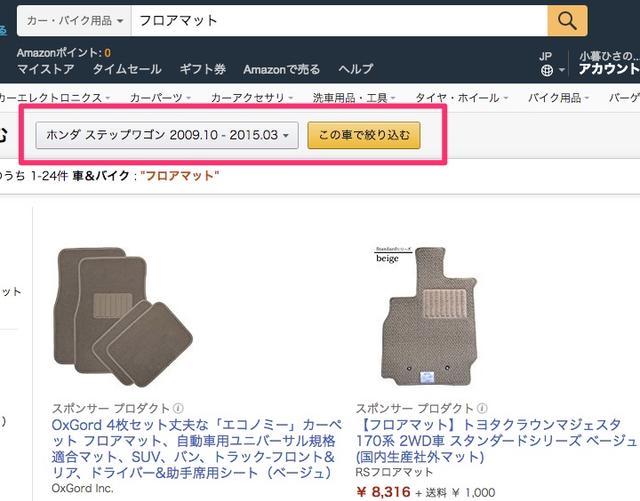This screenshot has height=501, width=640.
Task: Open the カー・バイク用品 search category dropdown
Action: pyautogui.click(x=74, y=20)
